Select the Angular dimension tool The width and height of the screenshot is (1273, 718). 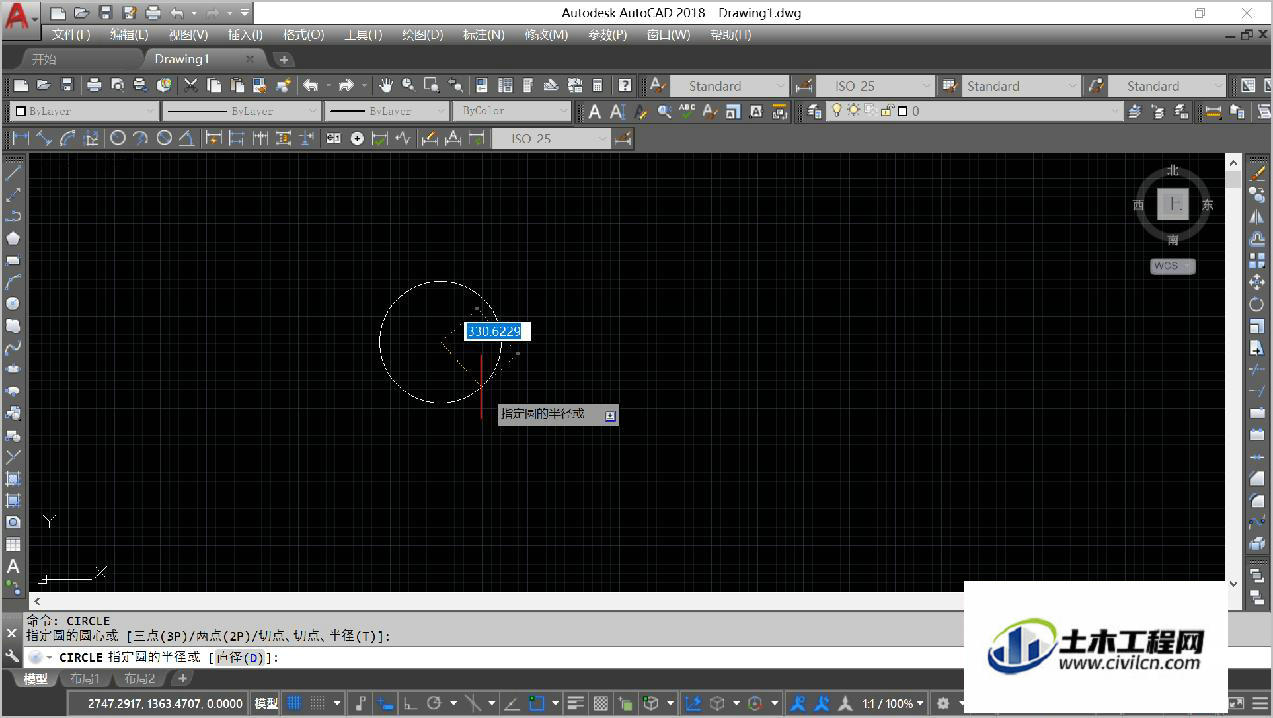tap(186, 138)
